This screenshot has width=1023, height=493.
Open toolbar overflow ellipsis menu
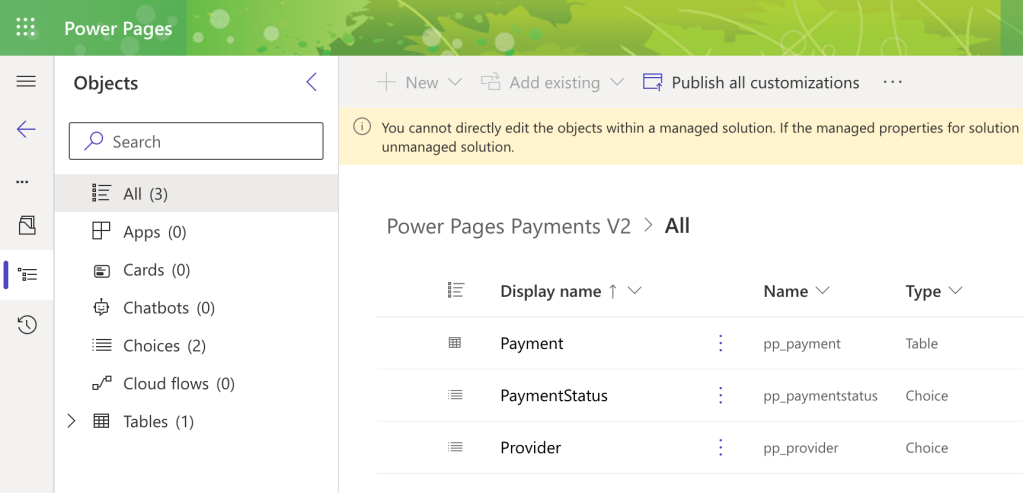click(893, 83)
